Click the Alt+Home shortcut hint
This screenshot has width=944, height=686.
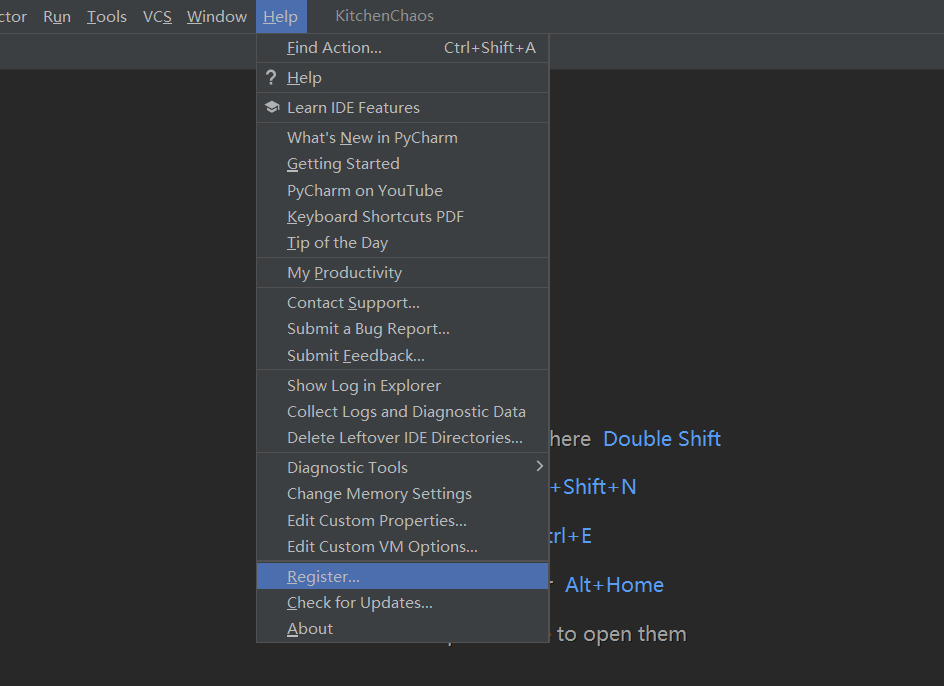pyautogui.click(x=614, y=585)
